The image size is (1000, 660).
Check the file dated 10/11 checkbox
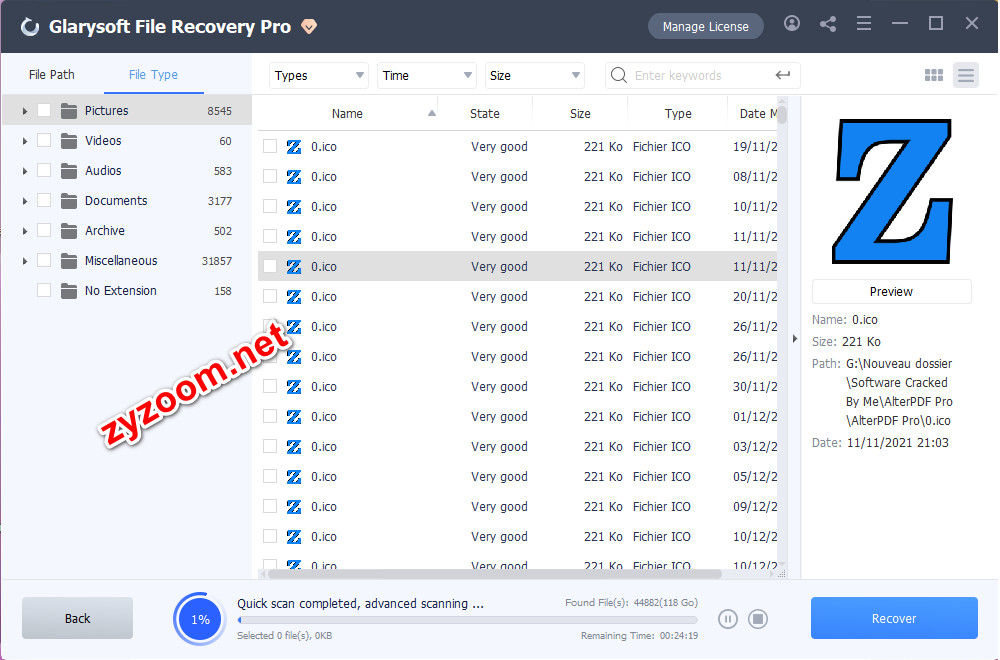[x=270, y=207]
